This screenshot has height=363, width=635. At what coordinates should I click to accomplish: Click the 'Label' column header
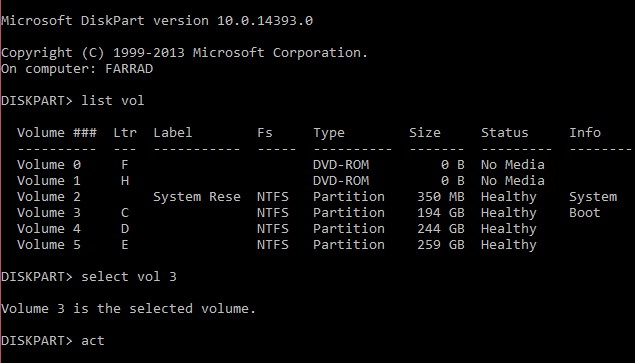(173, 133)
